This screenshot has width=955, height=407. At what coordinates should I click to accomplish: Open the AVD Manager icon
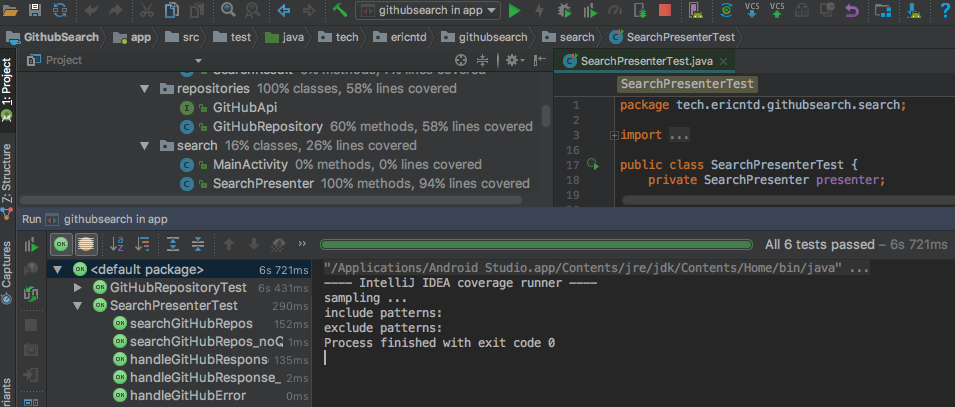[695, 10]
